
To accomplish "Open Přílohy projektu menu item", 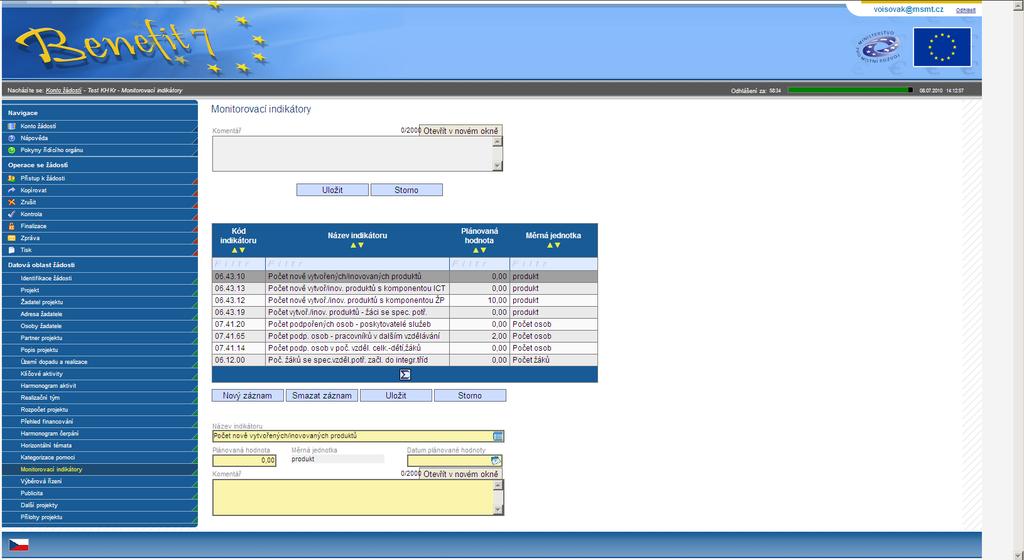I will [42, 517].
